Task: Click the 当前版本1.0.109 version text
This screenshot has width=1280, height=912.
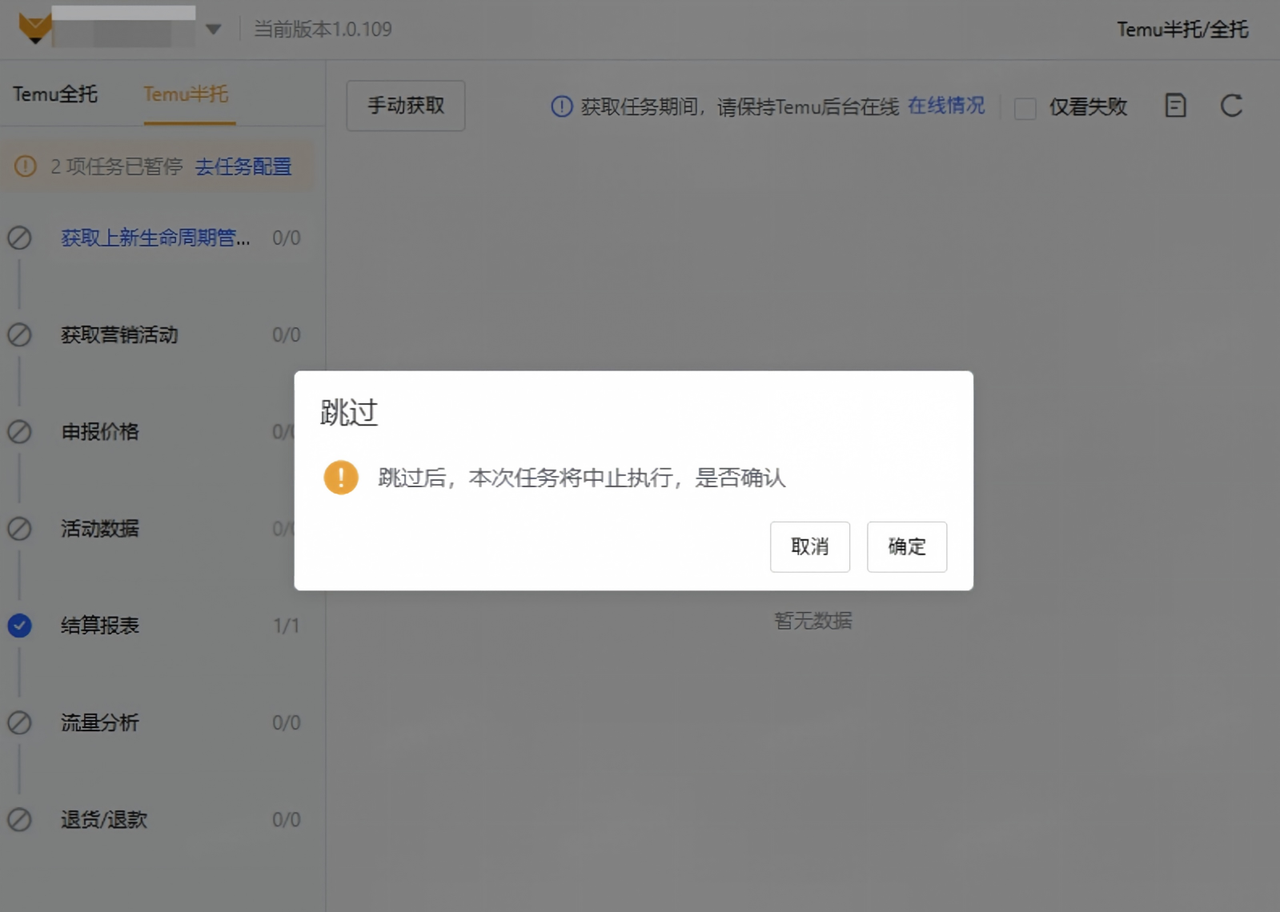Action: pos(322,29)
